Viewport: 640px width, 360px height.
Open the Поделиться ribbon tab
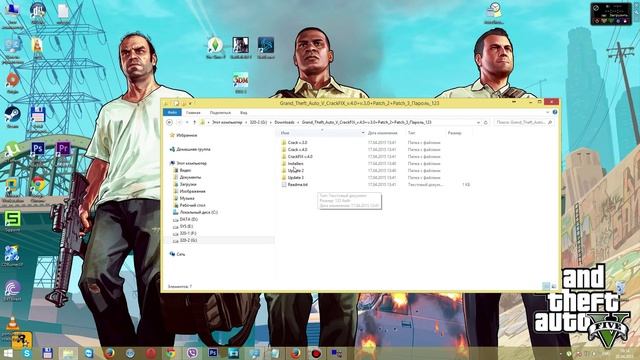[x=220, y=113]
